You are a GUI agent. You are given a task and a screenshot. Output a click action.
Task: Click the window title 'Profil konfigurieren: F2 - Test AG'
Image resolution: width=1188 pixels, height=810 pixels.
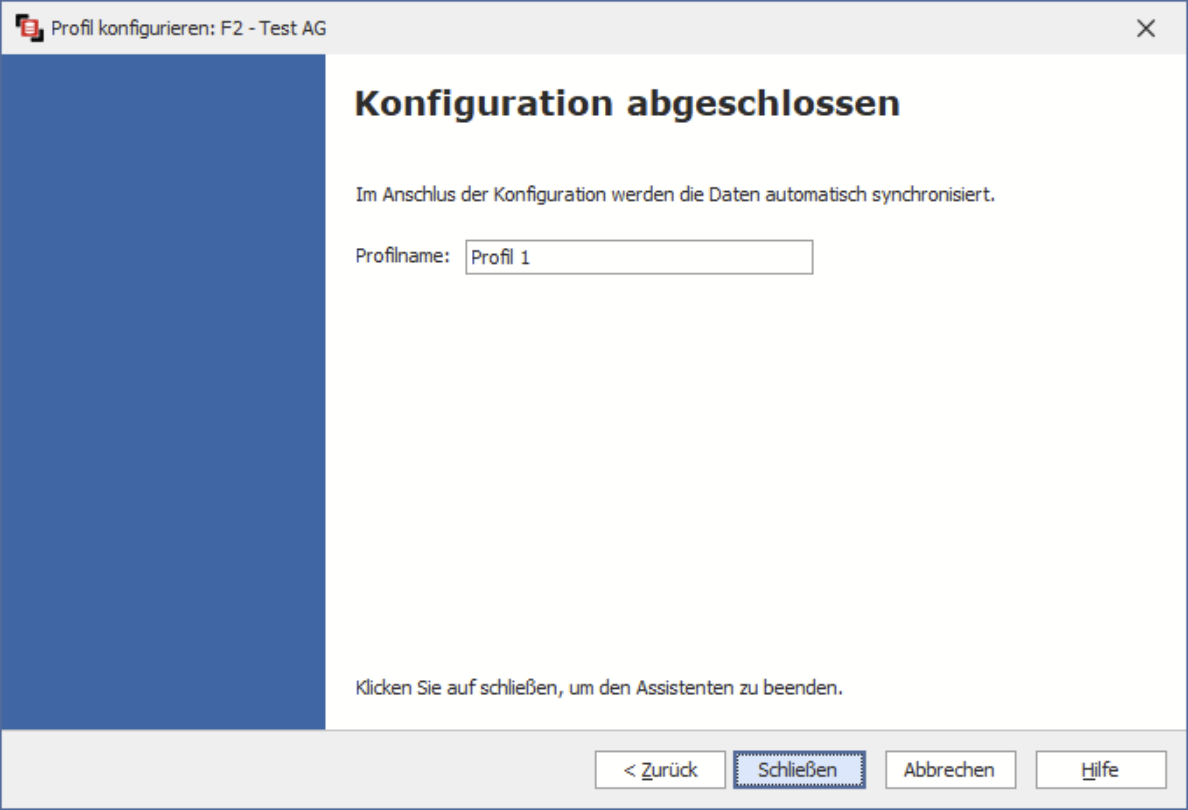pyautogui.click(x=188, y=28)
